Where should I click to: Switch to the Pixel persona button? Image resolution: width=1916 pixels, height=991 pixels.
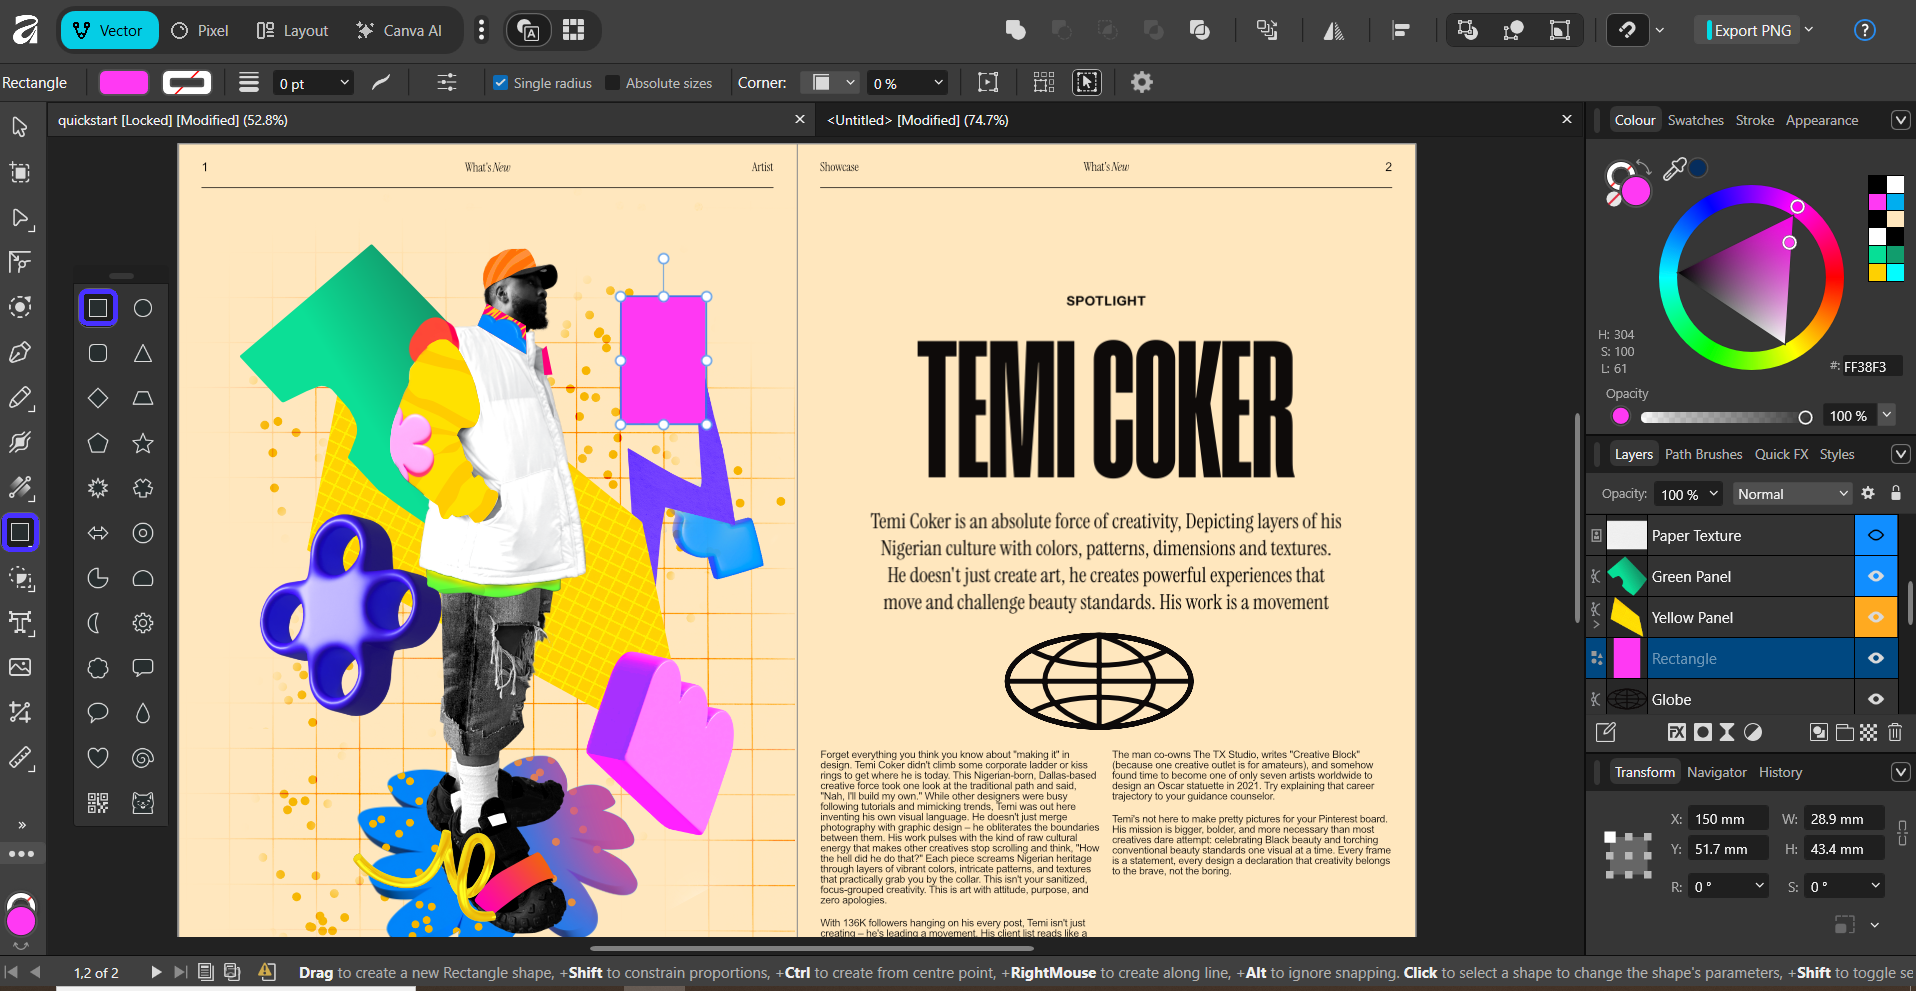(200, 30)
